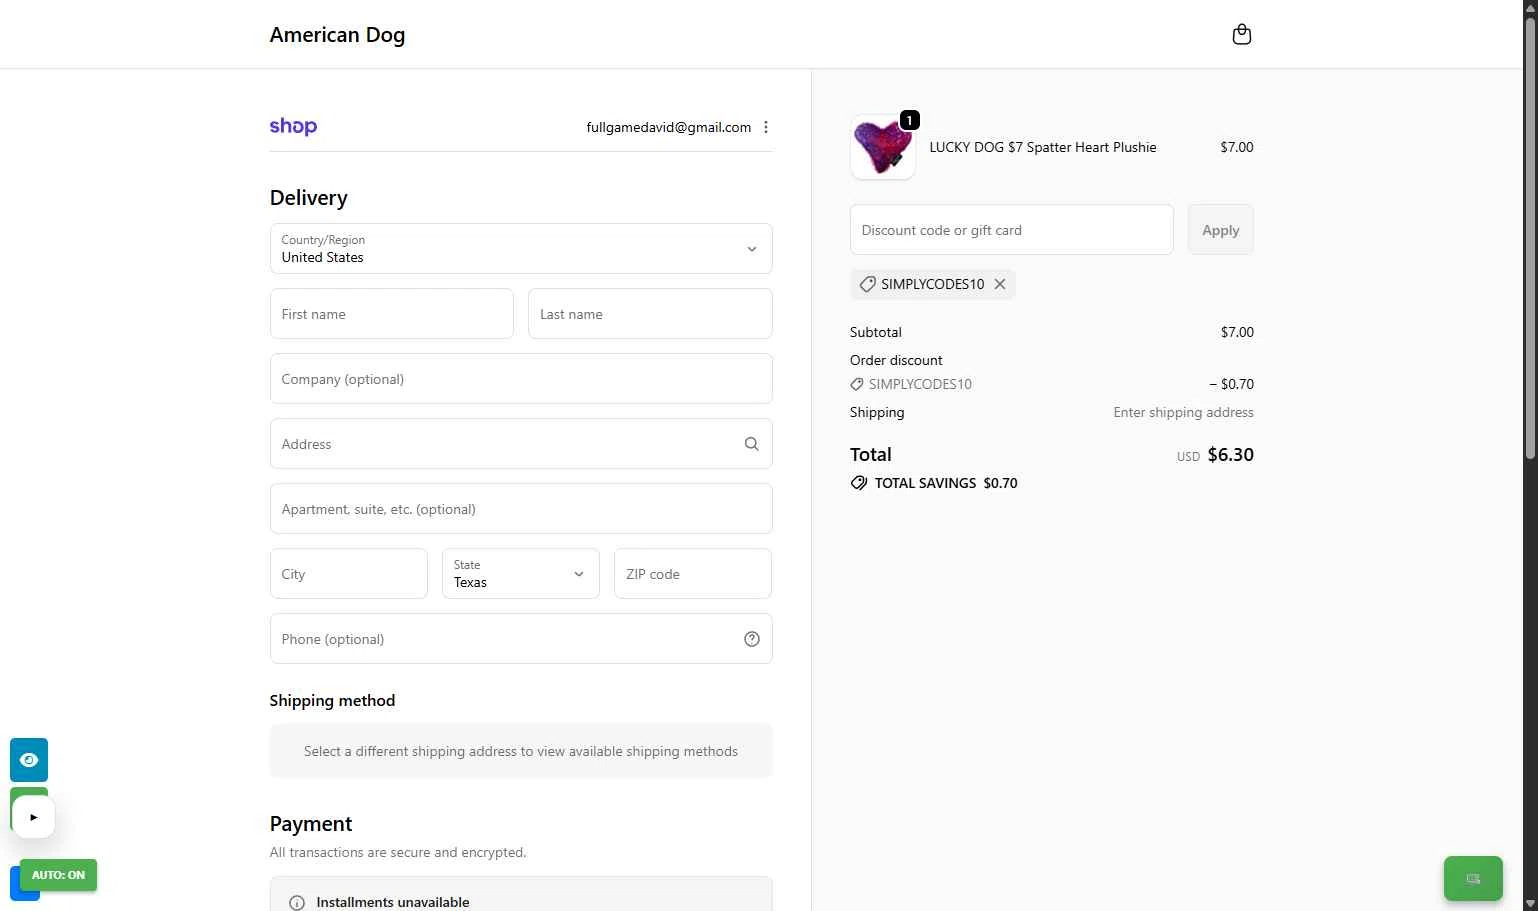
Task: Click the City field
Action: click(349, 574)
